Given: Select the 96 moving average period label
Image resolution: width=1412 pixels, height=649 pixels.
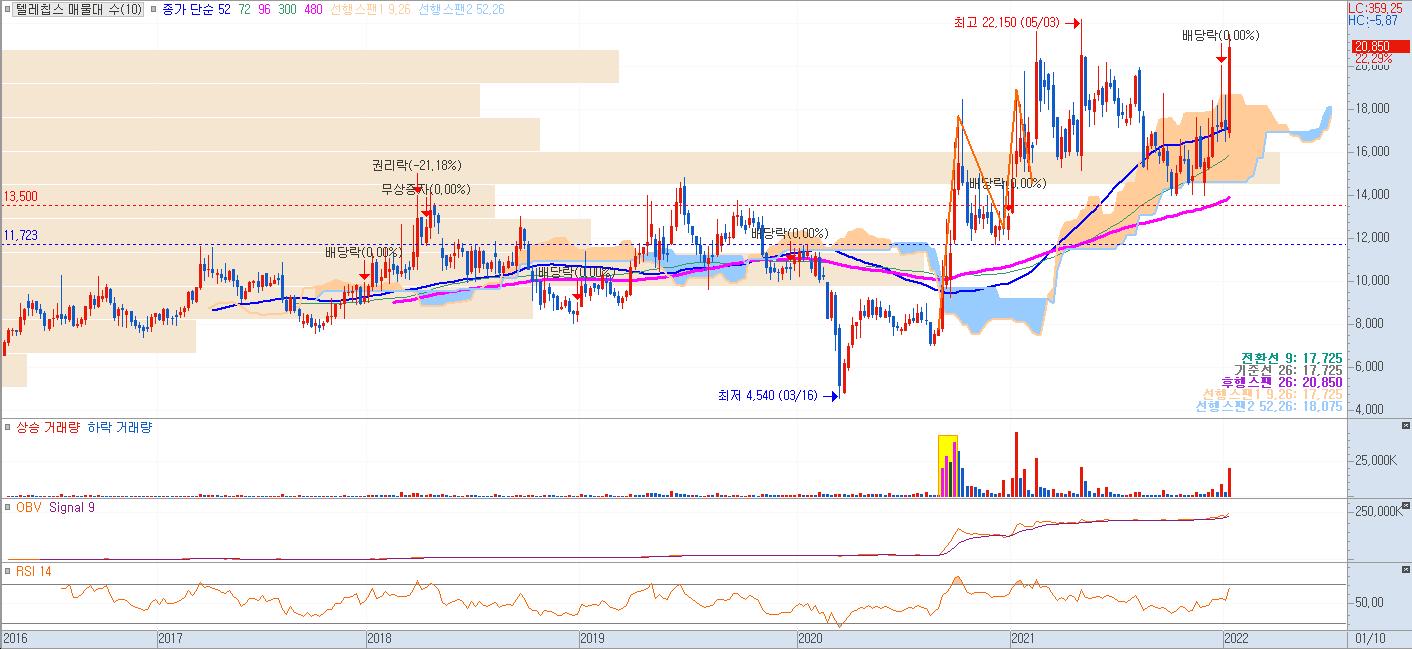Looking at the screenshot, I should click(x=265, y=9).
